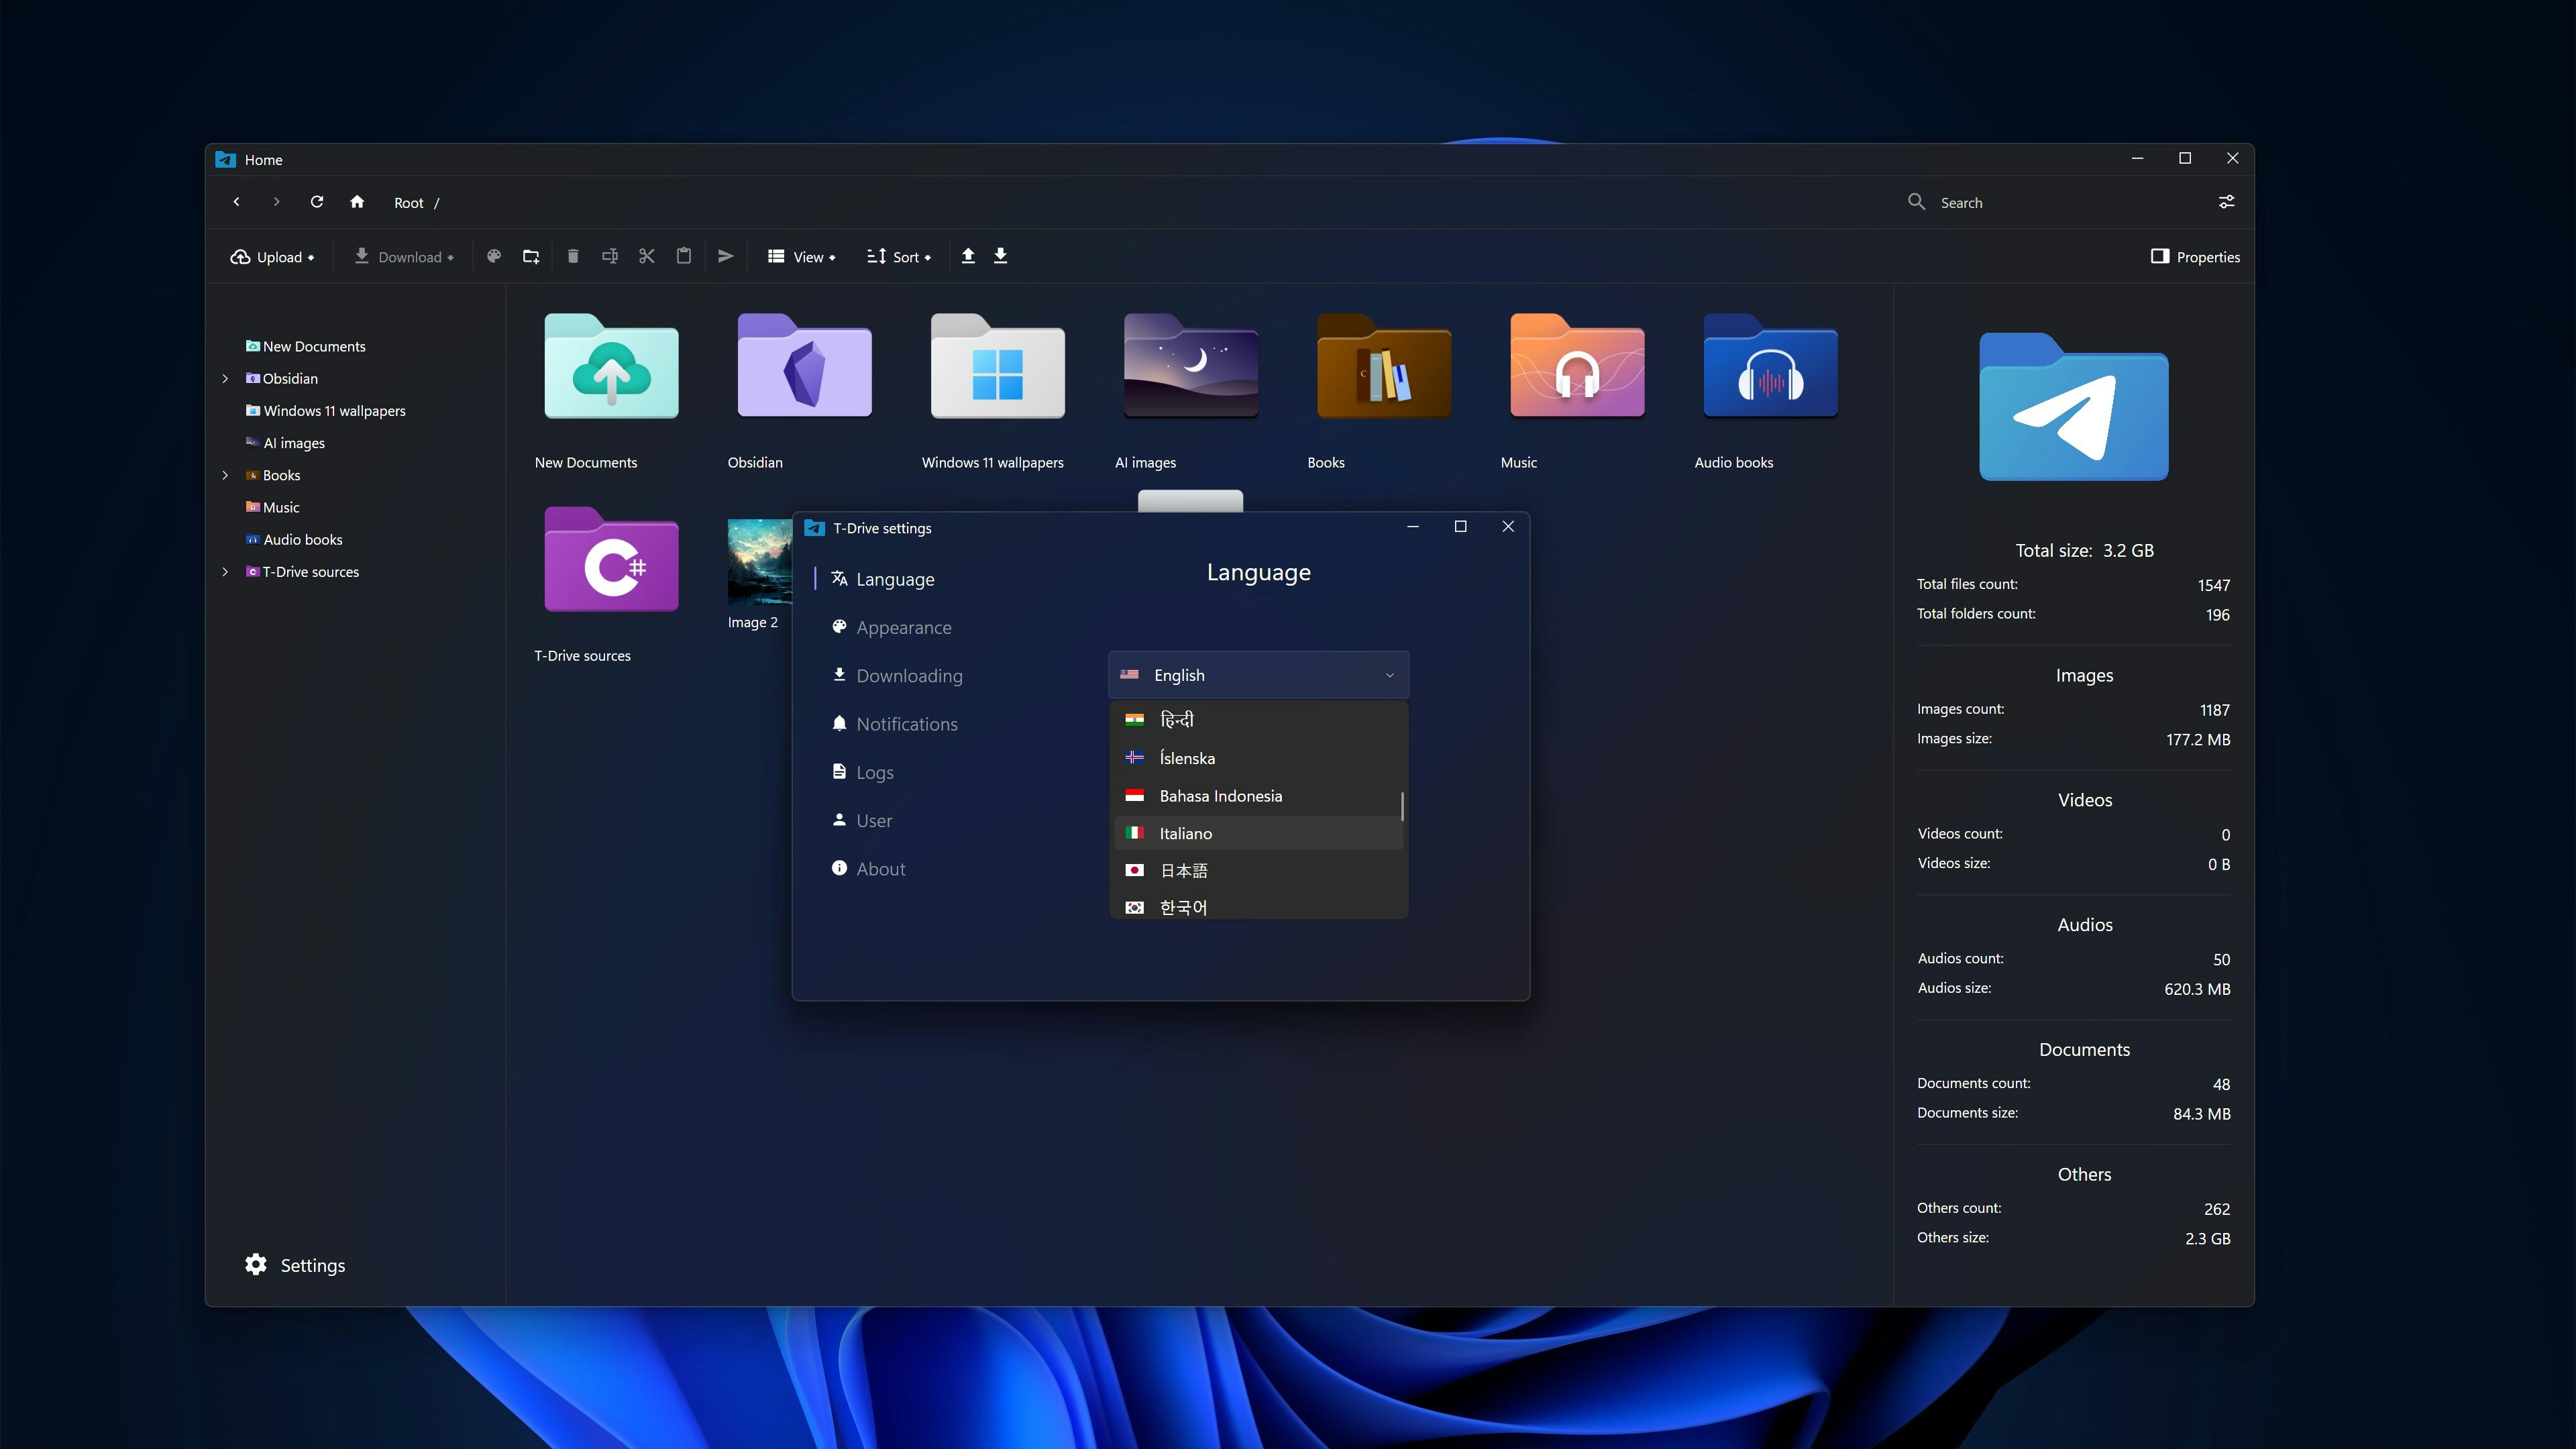This screenshot has height=1449, width=2576.
Task: Select Italiano from the language list
Action: point(1186,833)
